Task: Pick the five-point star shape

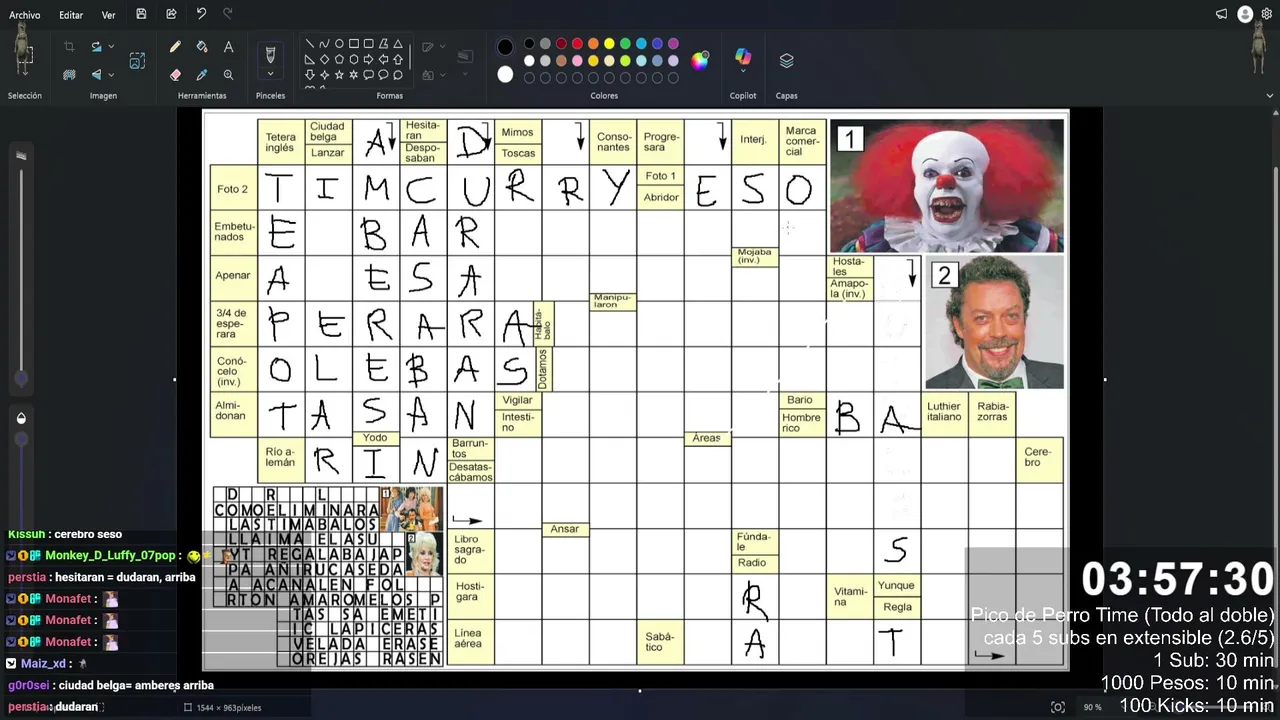Action: point(339,75)
